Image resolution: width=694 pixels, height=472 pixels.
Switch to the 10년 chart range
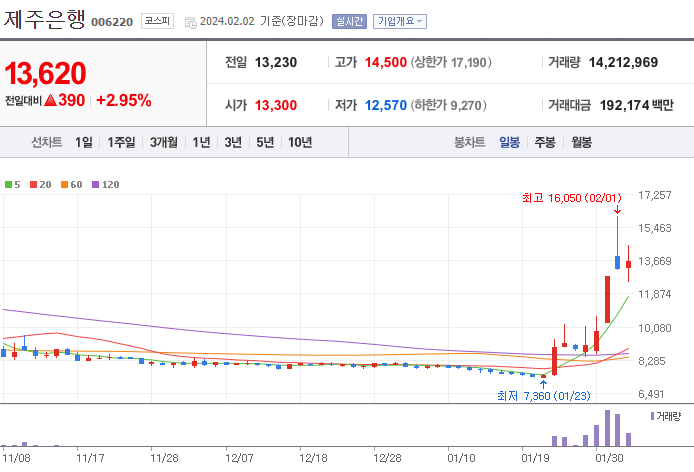(300, 142)
